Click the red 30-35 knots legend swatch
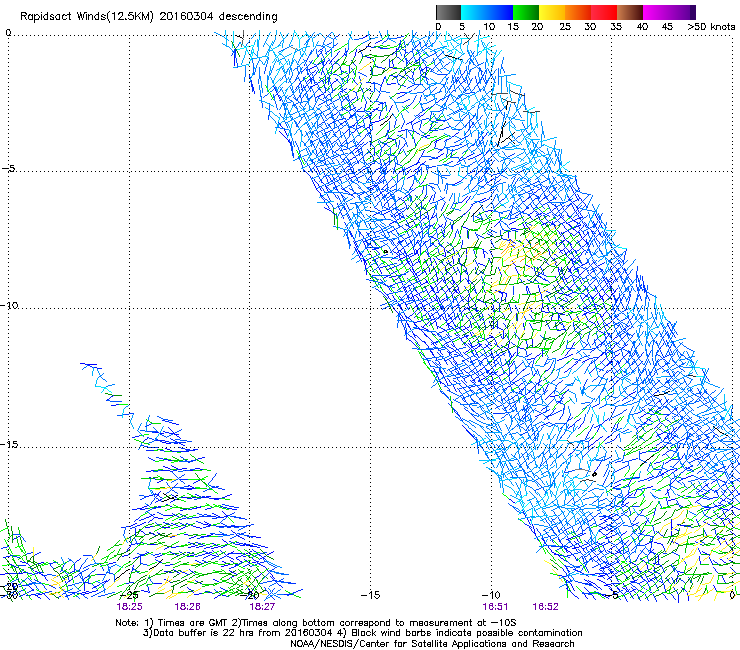 point(604,12)
